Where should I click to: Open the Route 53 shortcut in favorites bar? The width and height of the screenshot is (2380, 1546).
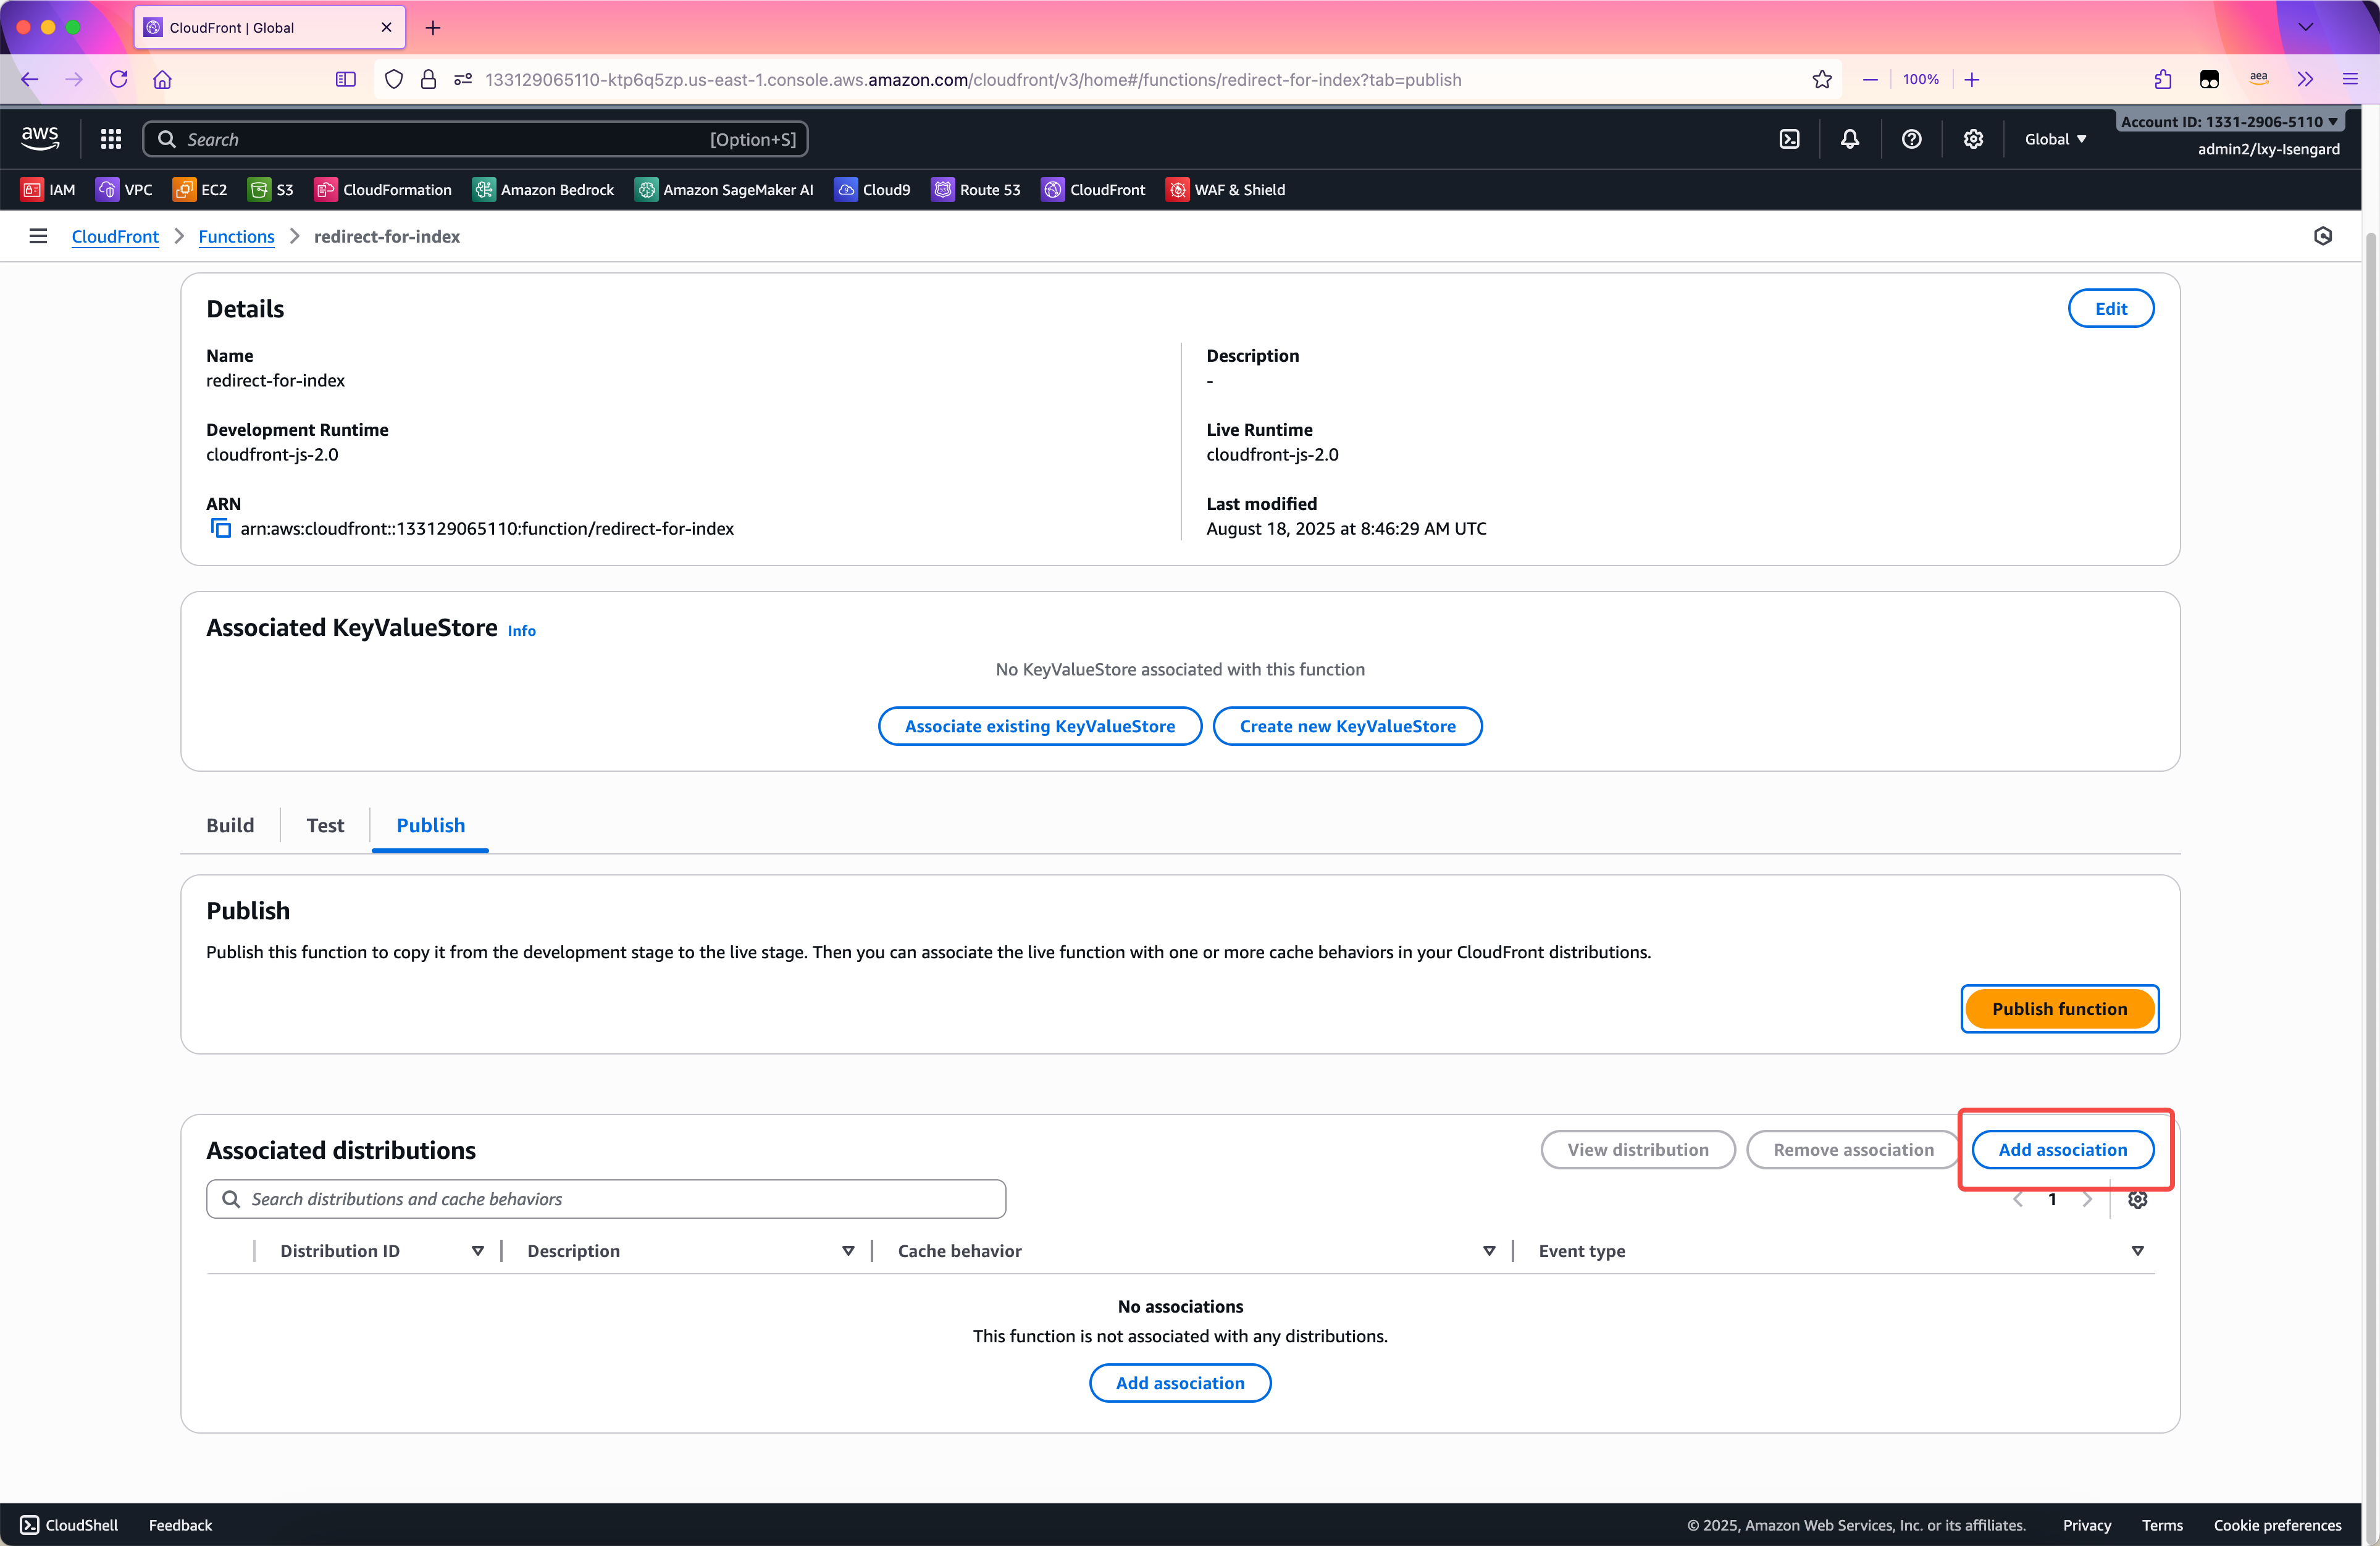[976, 190]
